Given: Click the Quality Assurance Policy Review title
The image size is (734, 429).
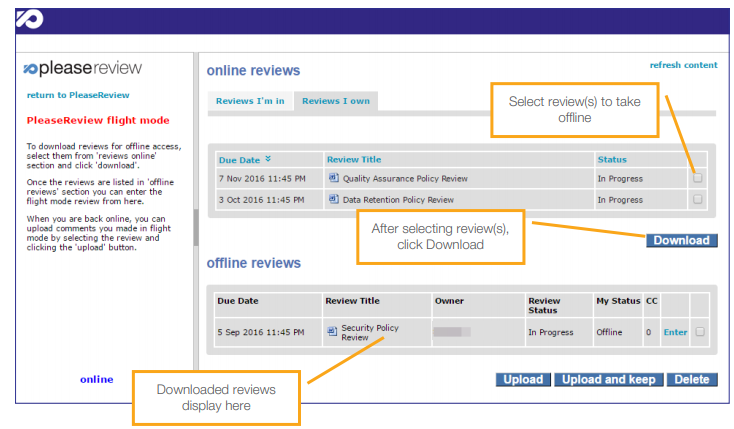Looking at the screenshot, I should tap(405, 178).
